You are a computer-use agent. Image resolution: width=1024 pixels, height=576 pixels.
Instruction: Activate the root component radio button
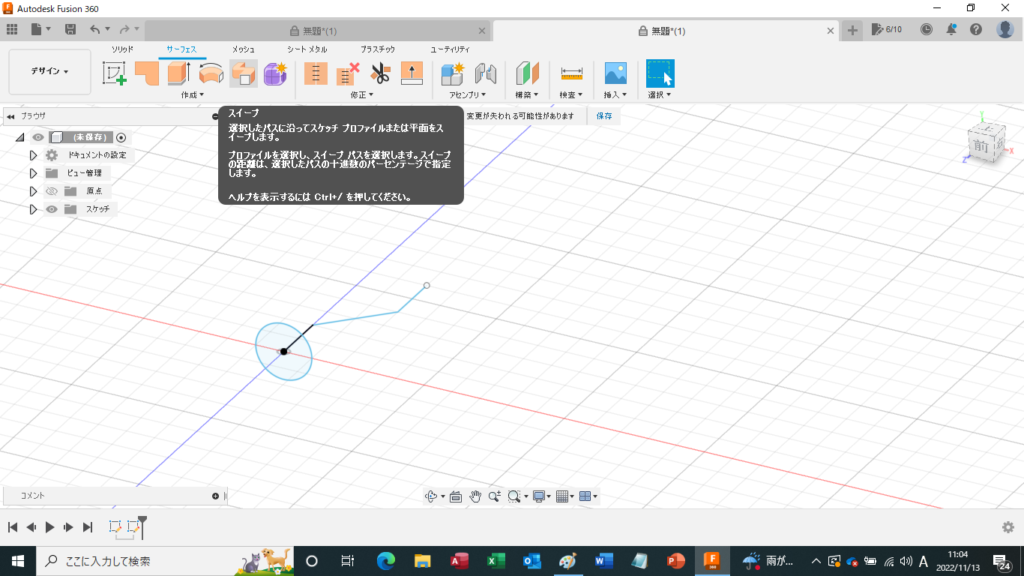[121, 137]
